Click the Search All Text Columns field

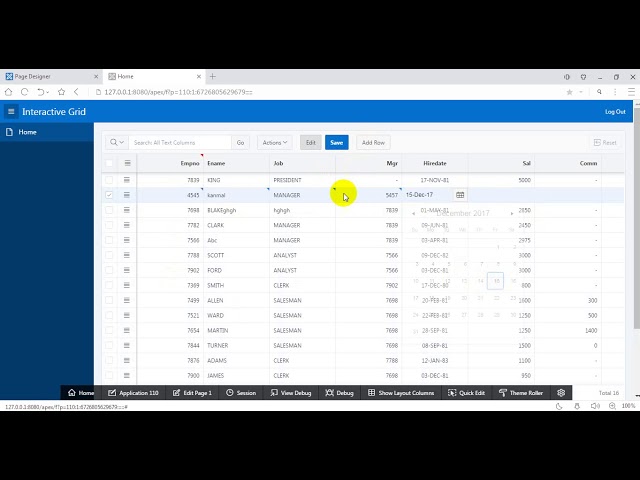[x=180, y=142]
